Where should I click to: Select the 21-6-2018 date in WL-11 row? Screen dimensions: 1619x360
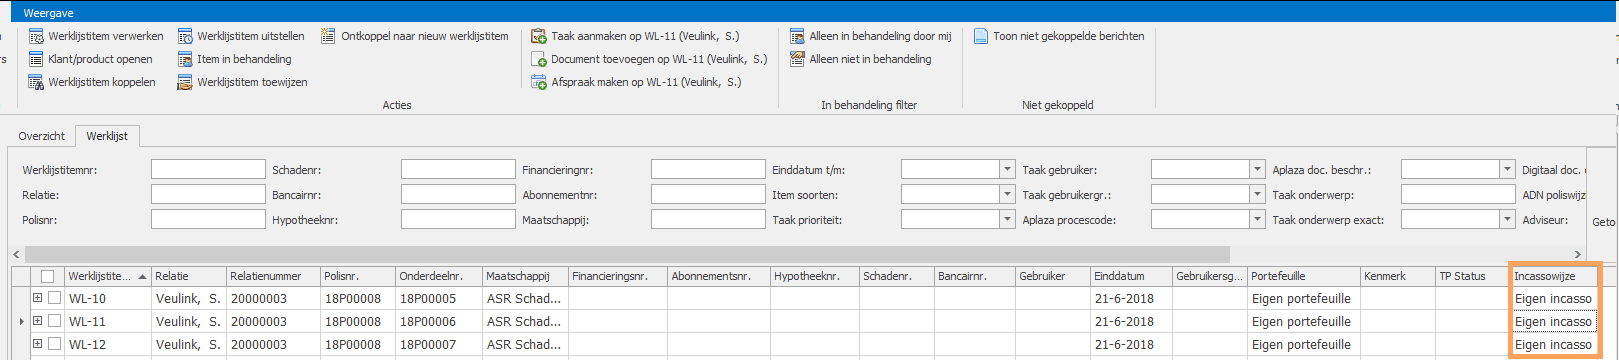point(1131,321)
